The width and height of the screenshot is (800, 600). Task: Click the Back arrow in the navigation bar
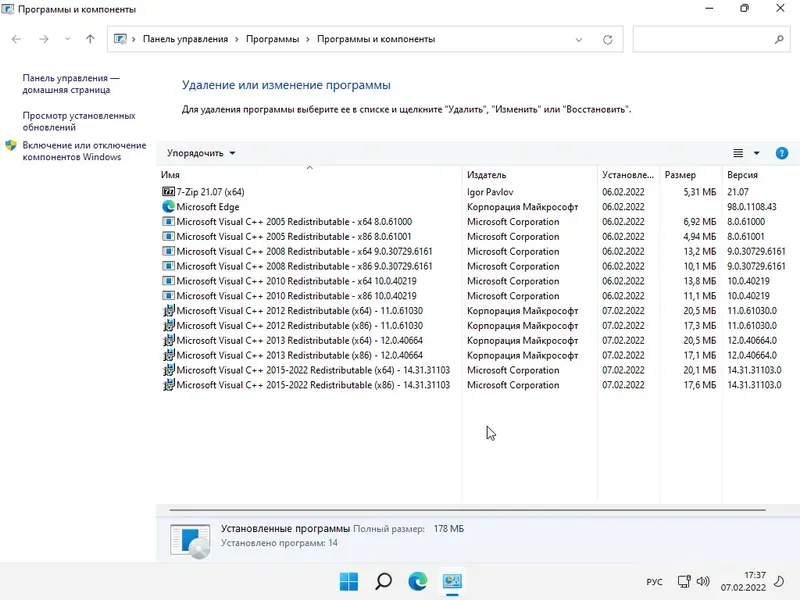(x=15, y=39)
